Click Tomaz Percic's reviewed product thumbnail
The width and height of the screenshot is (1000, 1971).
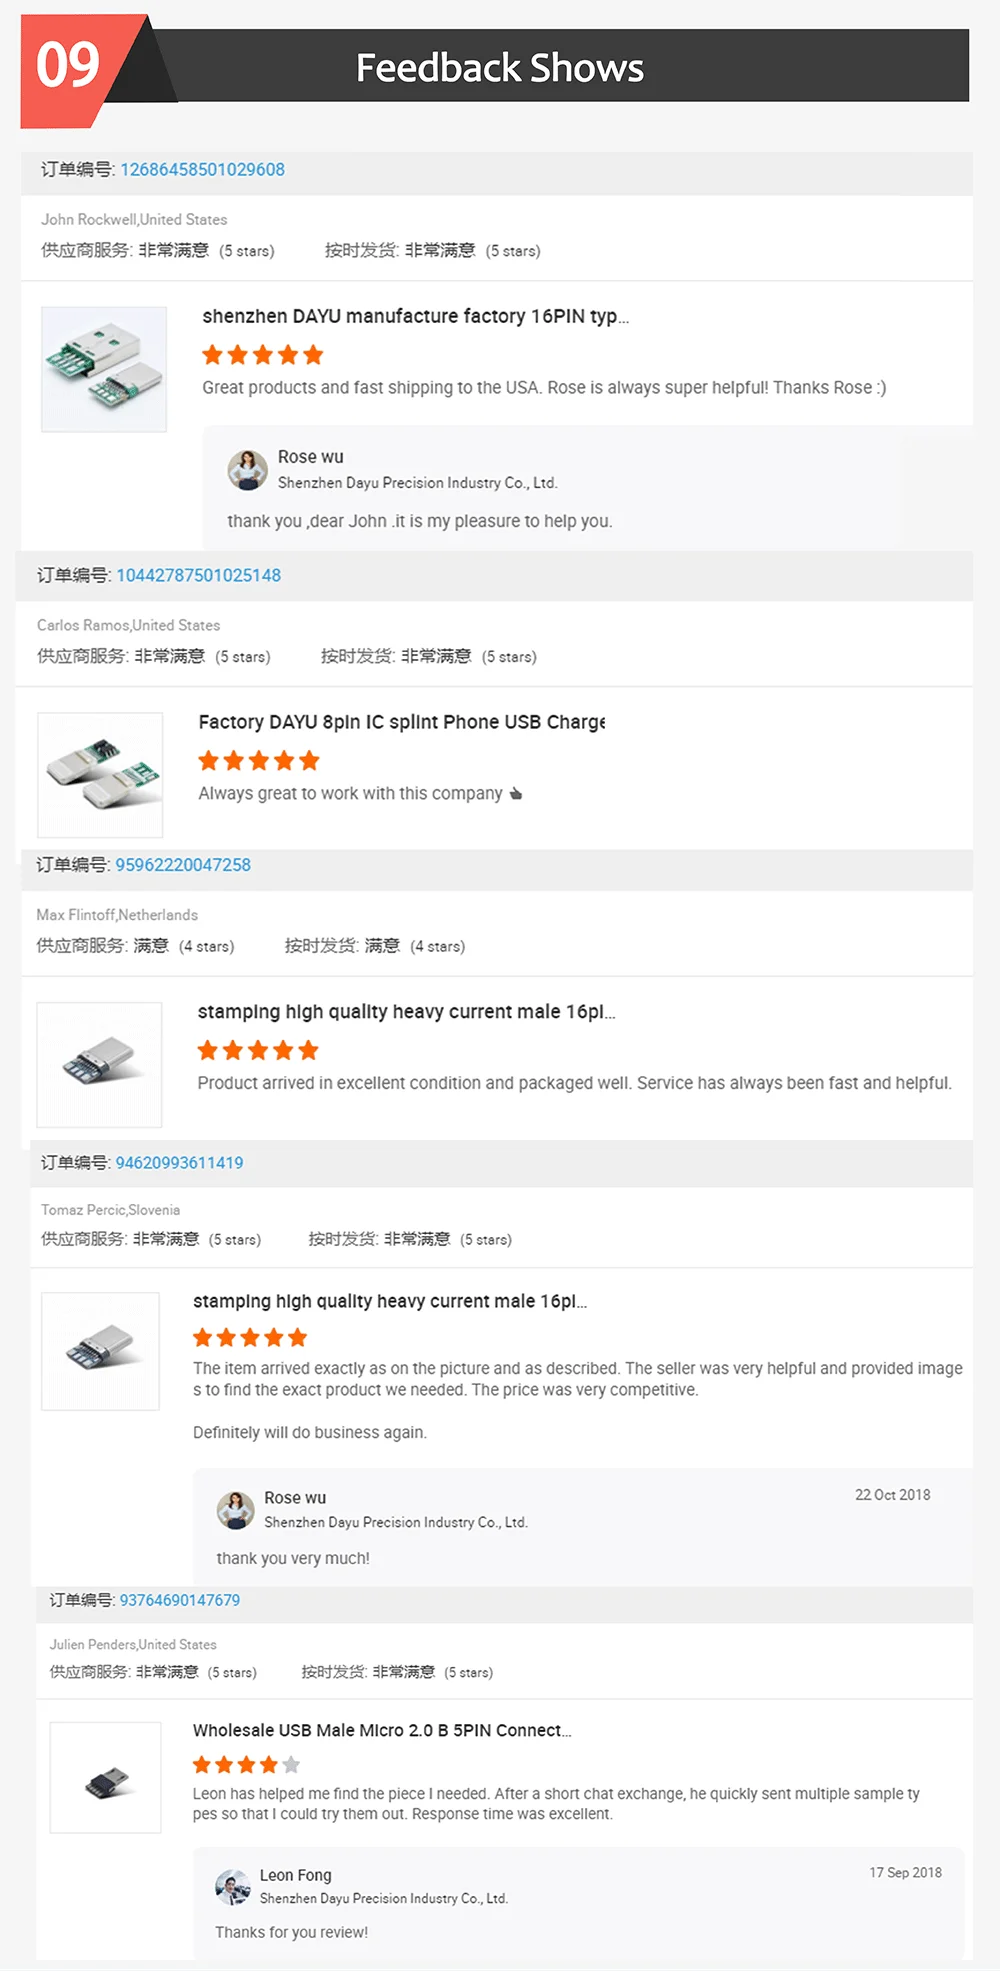pyautogui.click(x=100, y=1351)
